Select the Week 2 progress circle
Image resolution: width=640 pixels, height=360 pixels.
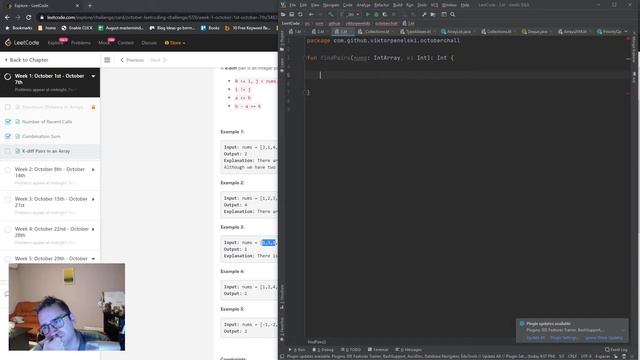pos(8,170)
